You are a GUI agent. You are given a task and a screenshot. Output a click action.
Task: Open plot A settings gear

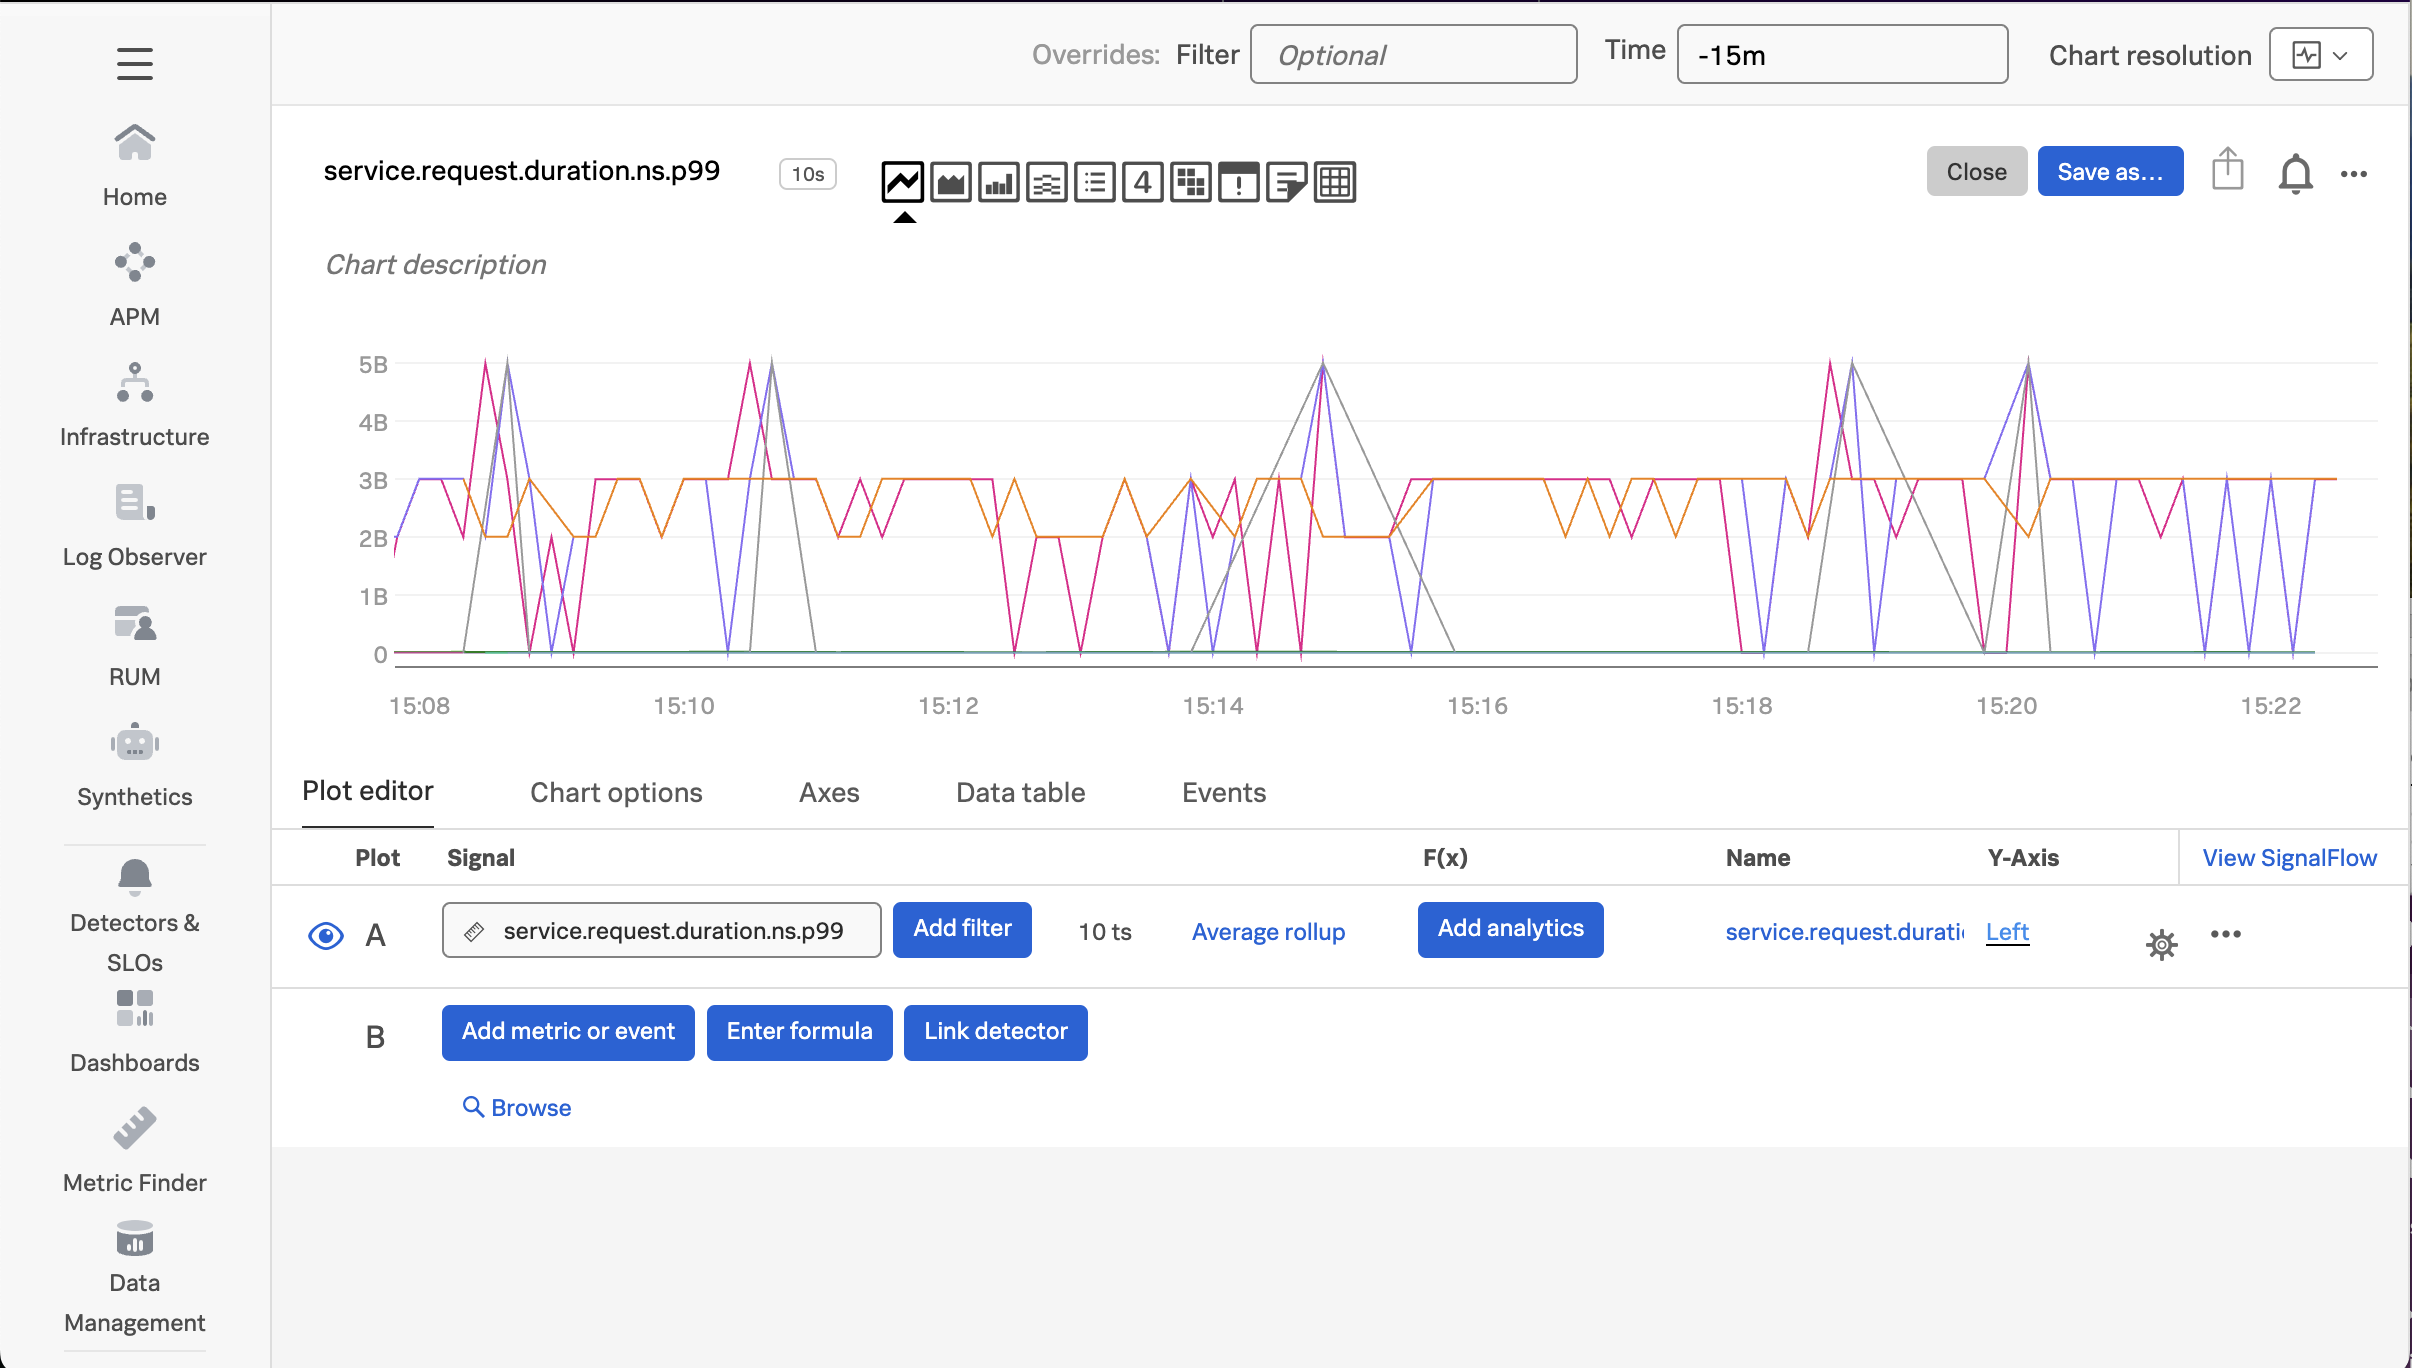tap(2161, 943)
